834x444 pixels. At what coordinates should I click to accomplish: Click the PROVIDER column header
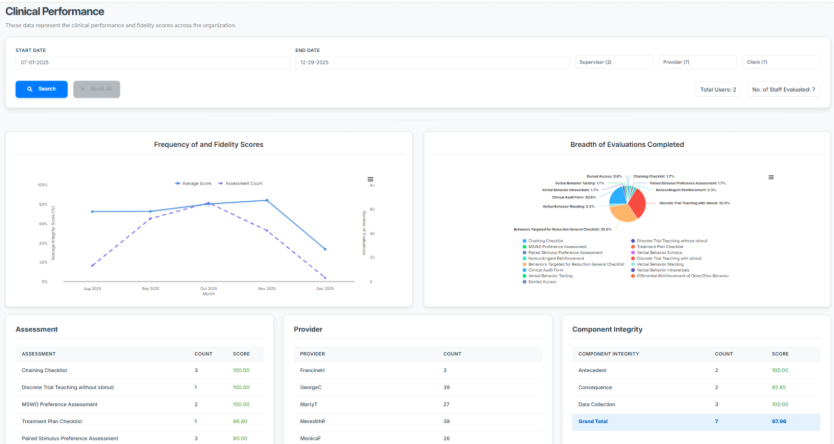pos(312,354)
